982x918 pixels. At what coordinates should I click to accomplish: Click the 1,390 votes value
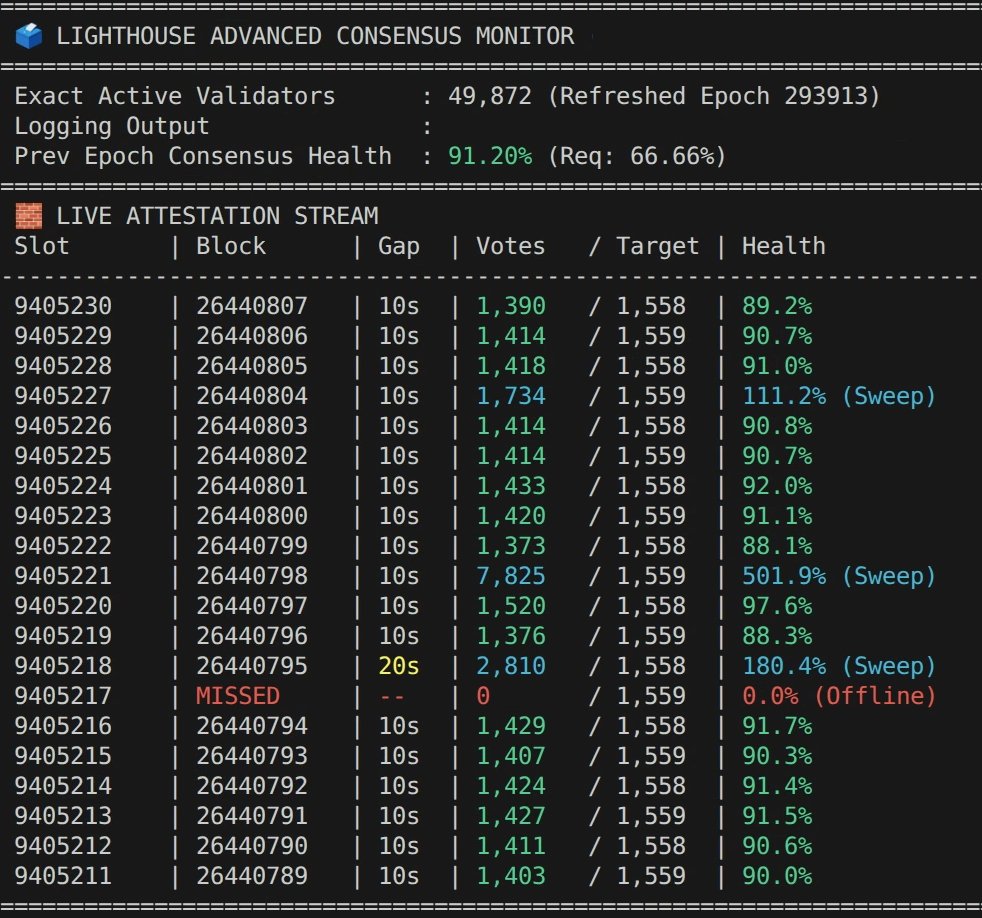click(x=510, y=306)
